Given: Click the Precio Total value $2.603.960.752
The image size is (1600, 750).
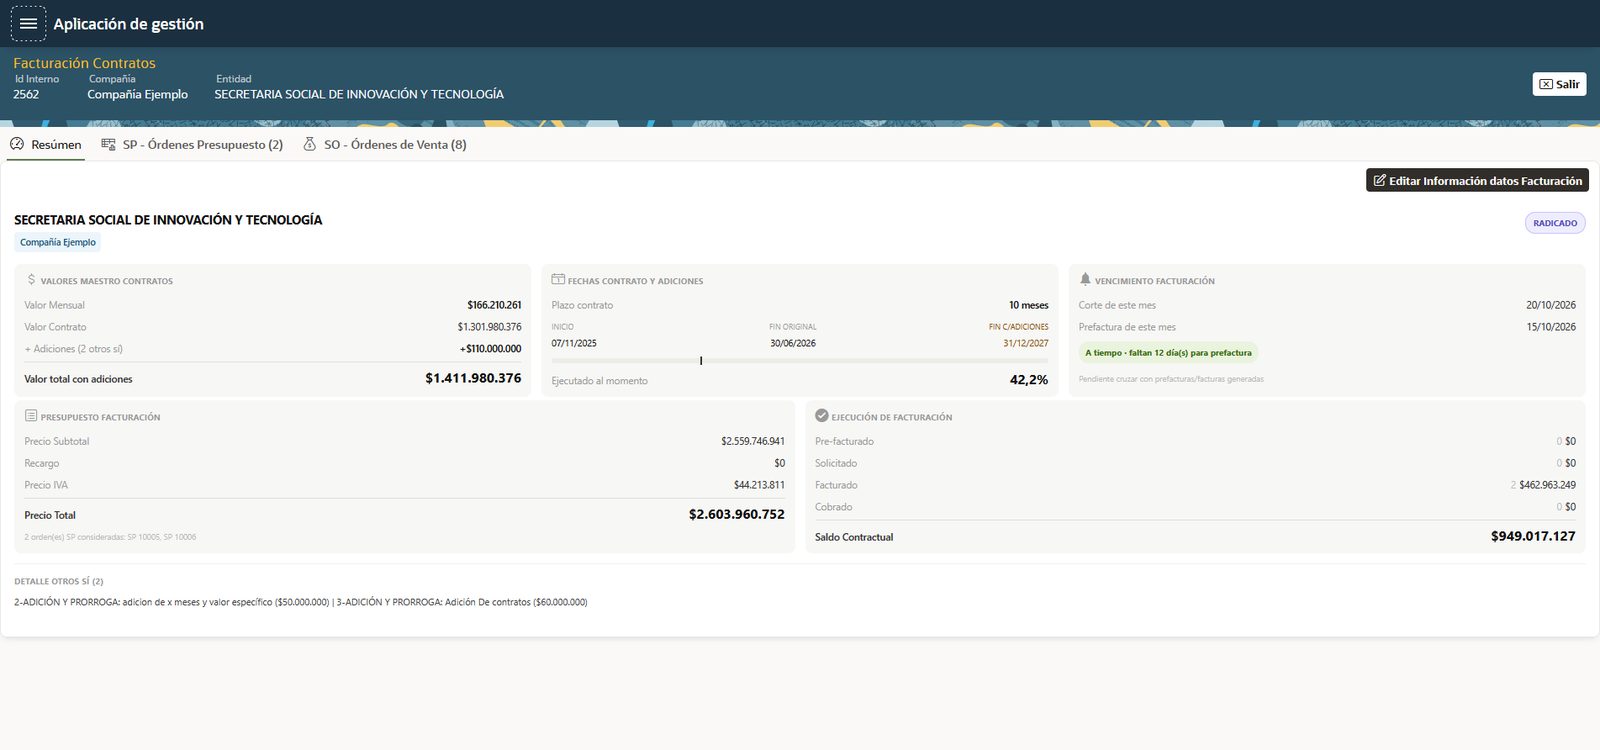Looking at the screenshot, I should point(737,514).
